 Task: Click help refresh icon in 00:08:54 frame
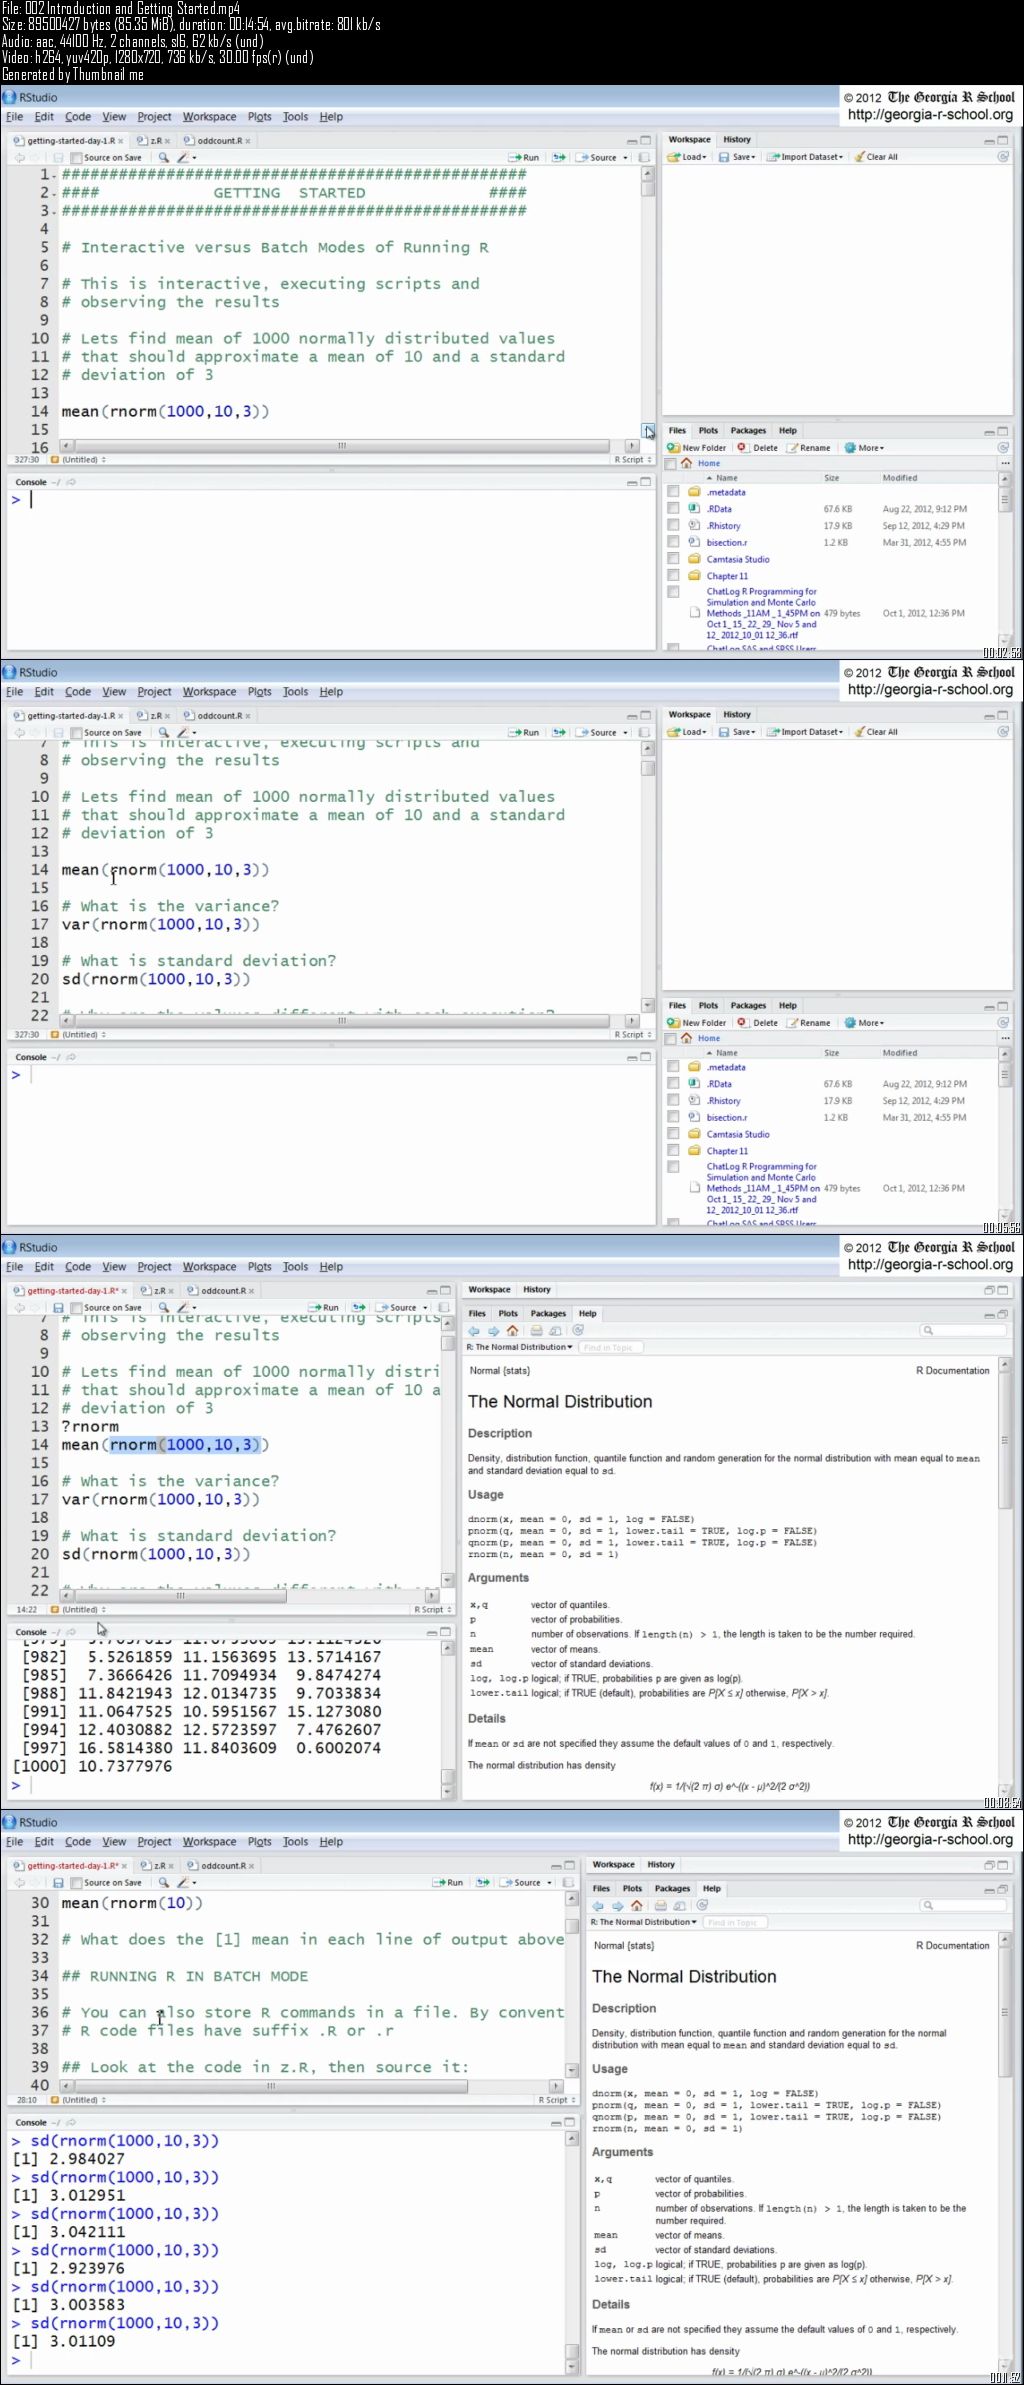(x=577, y=1331)
